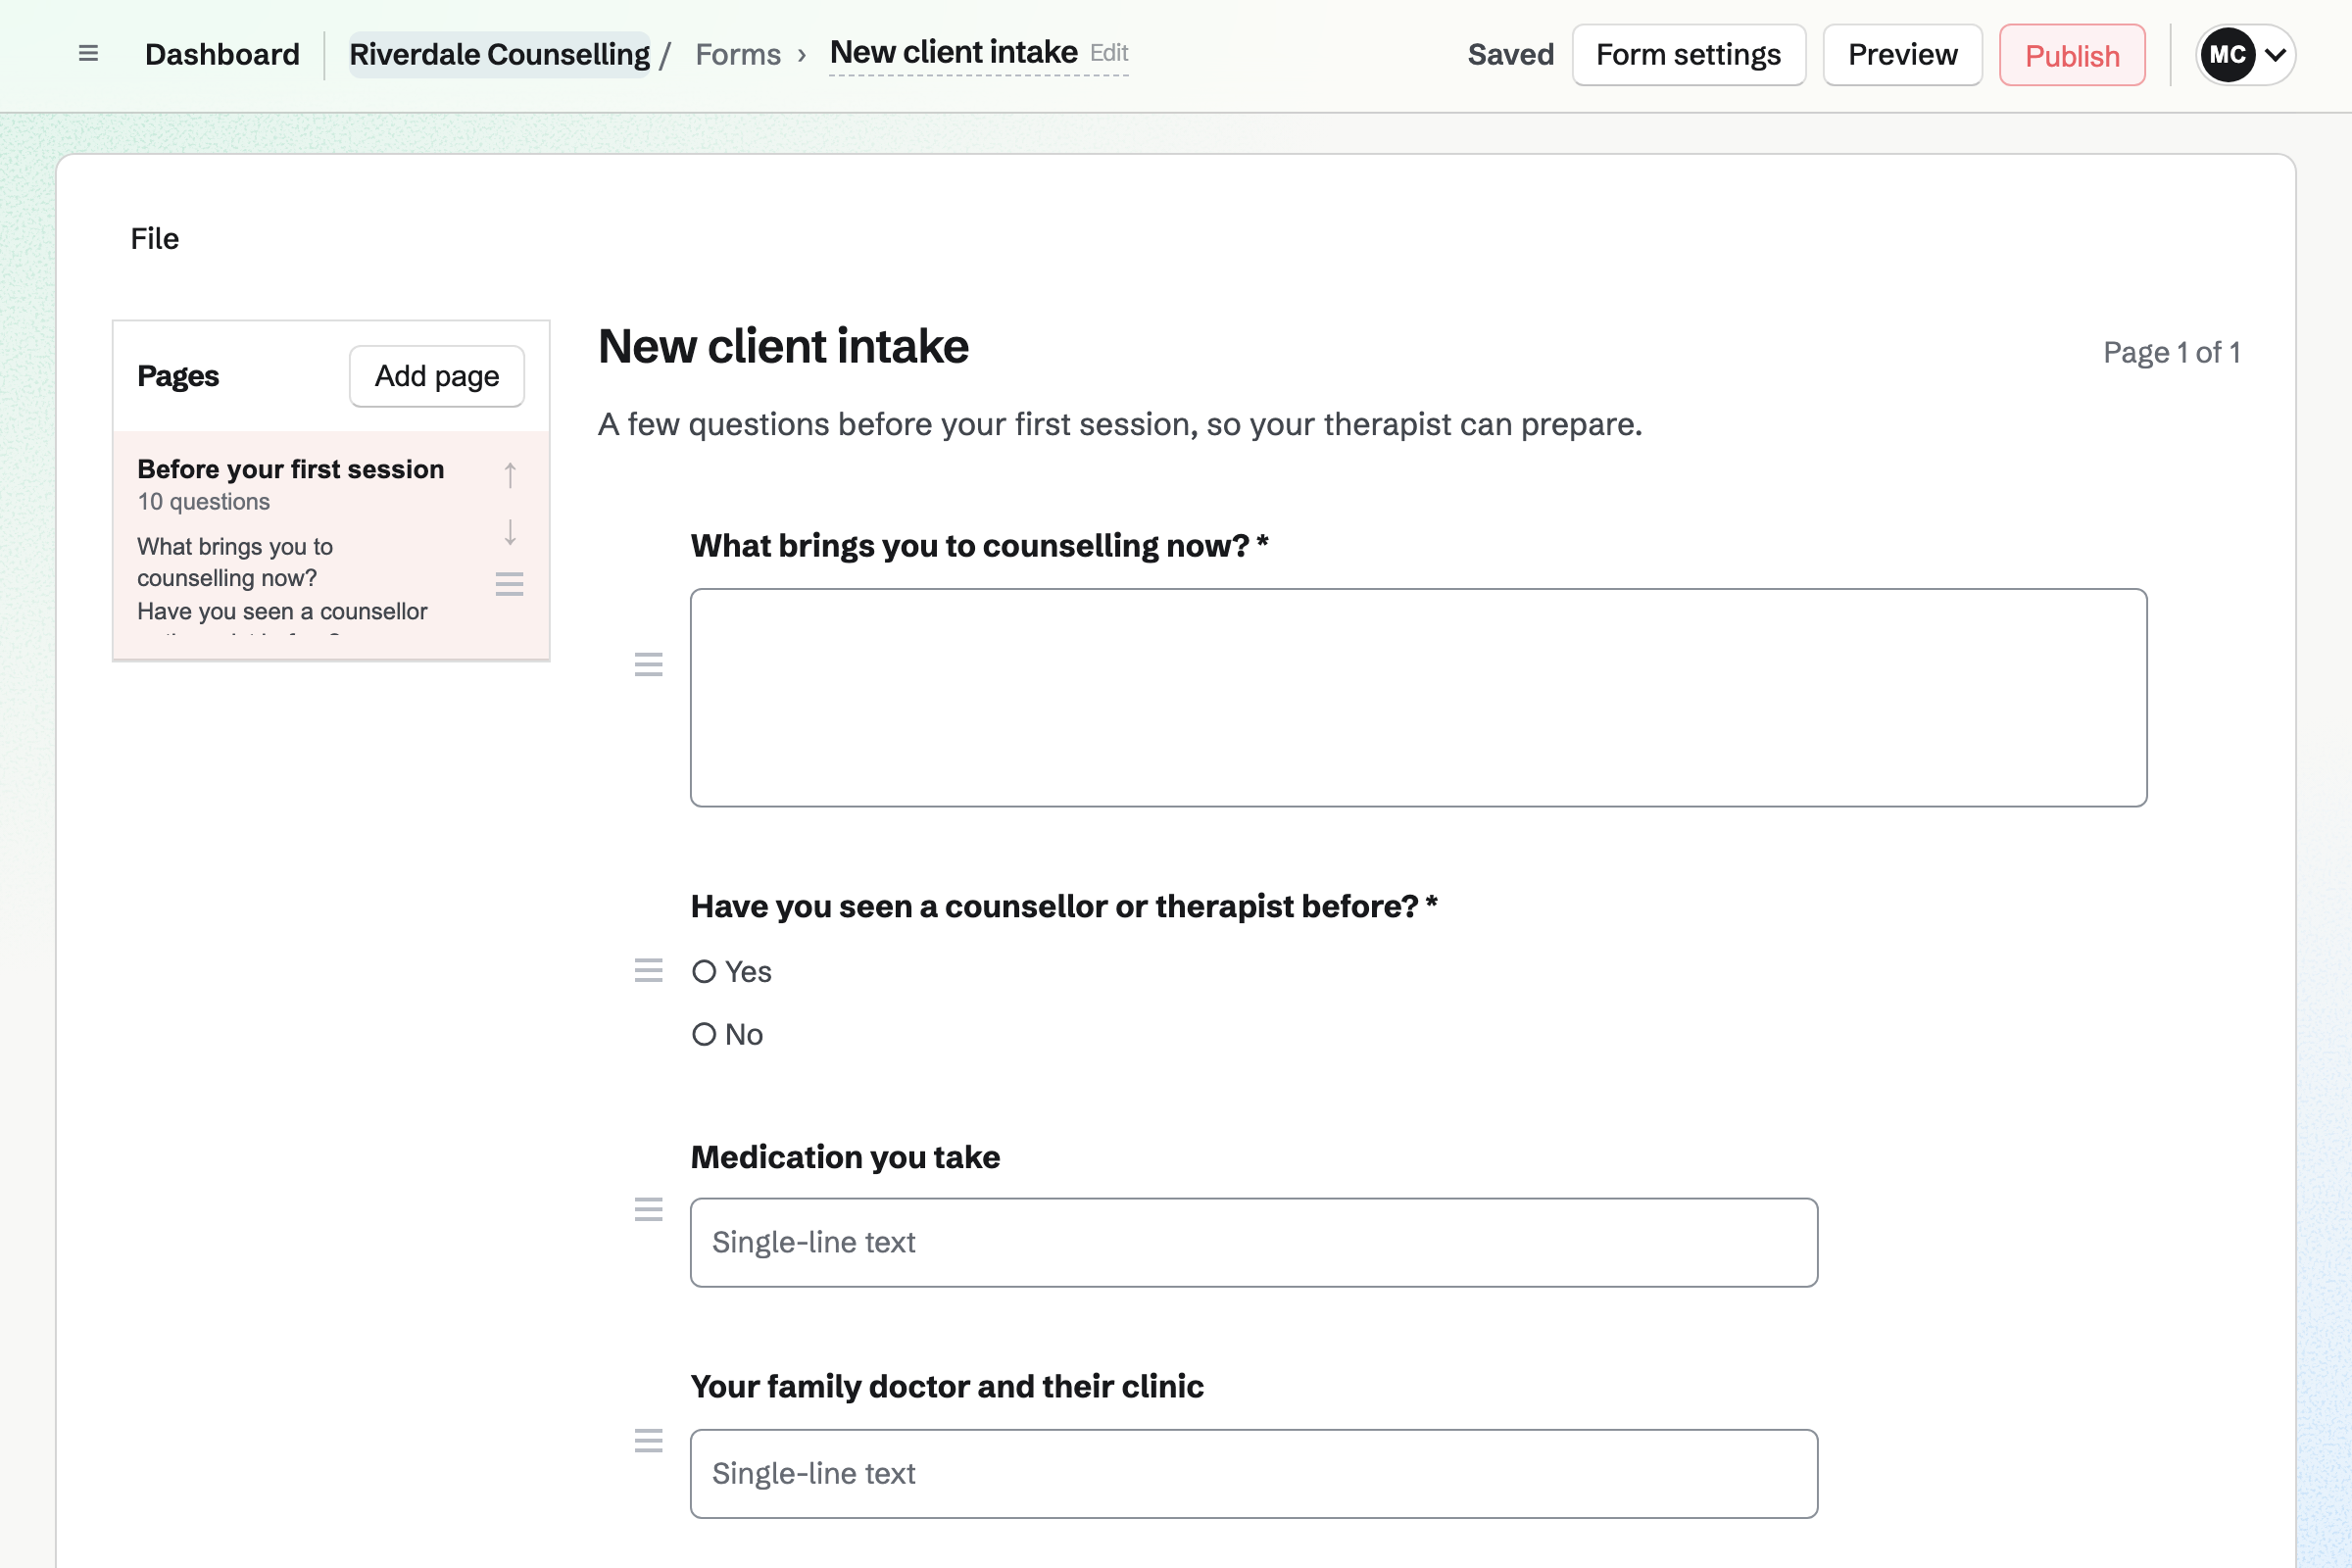The width and height of the screenshot is (2352, 1568).
Task: Publish the form
Action: (x=2072, y=55)
